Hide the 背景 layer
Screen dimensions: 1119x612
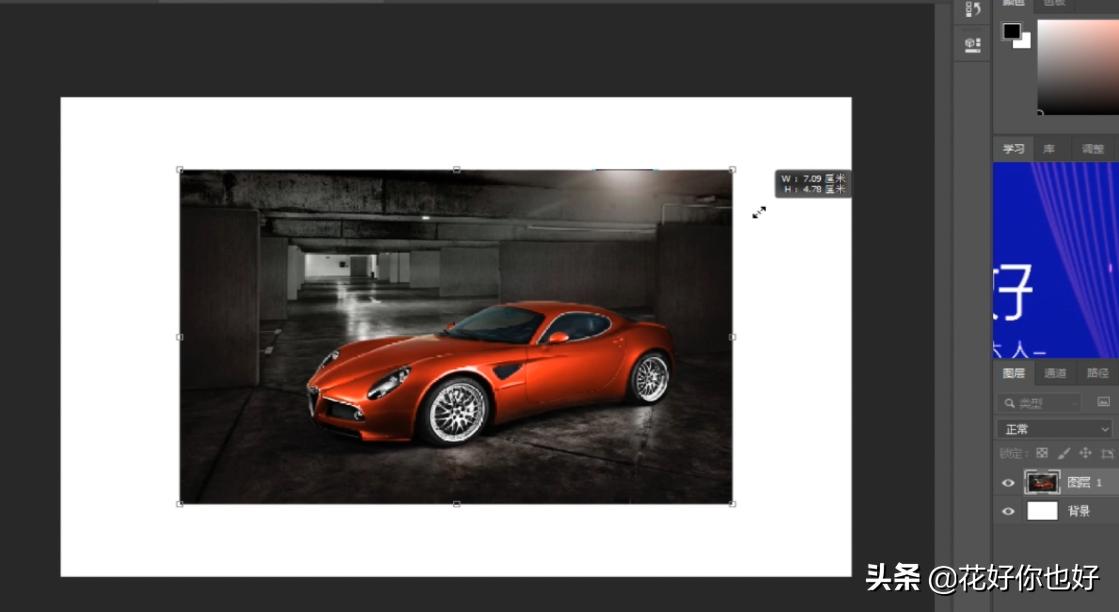point(1008,511)
